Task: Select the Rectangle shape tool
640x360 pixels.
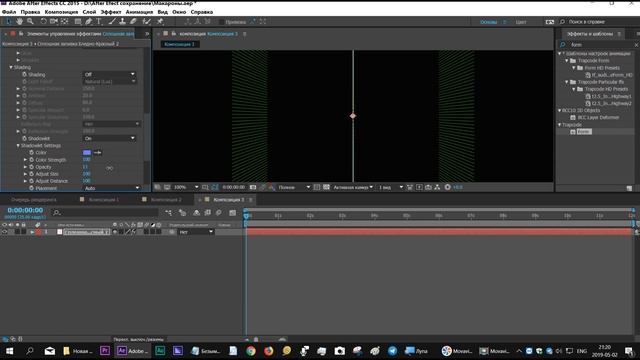Action: pyautogui.click(x=78, y=22)
